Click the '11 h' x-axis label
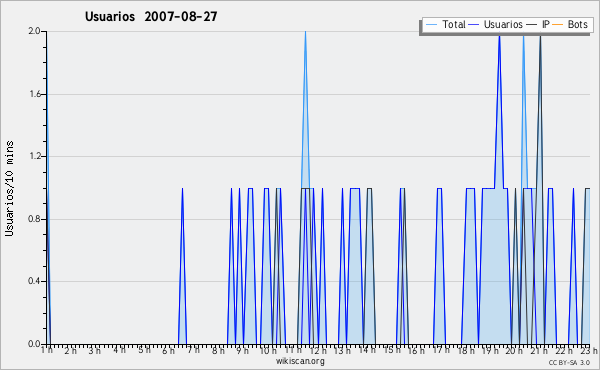The width and height of the screenshot is (600, 370). point(293,350)
